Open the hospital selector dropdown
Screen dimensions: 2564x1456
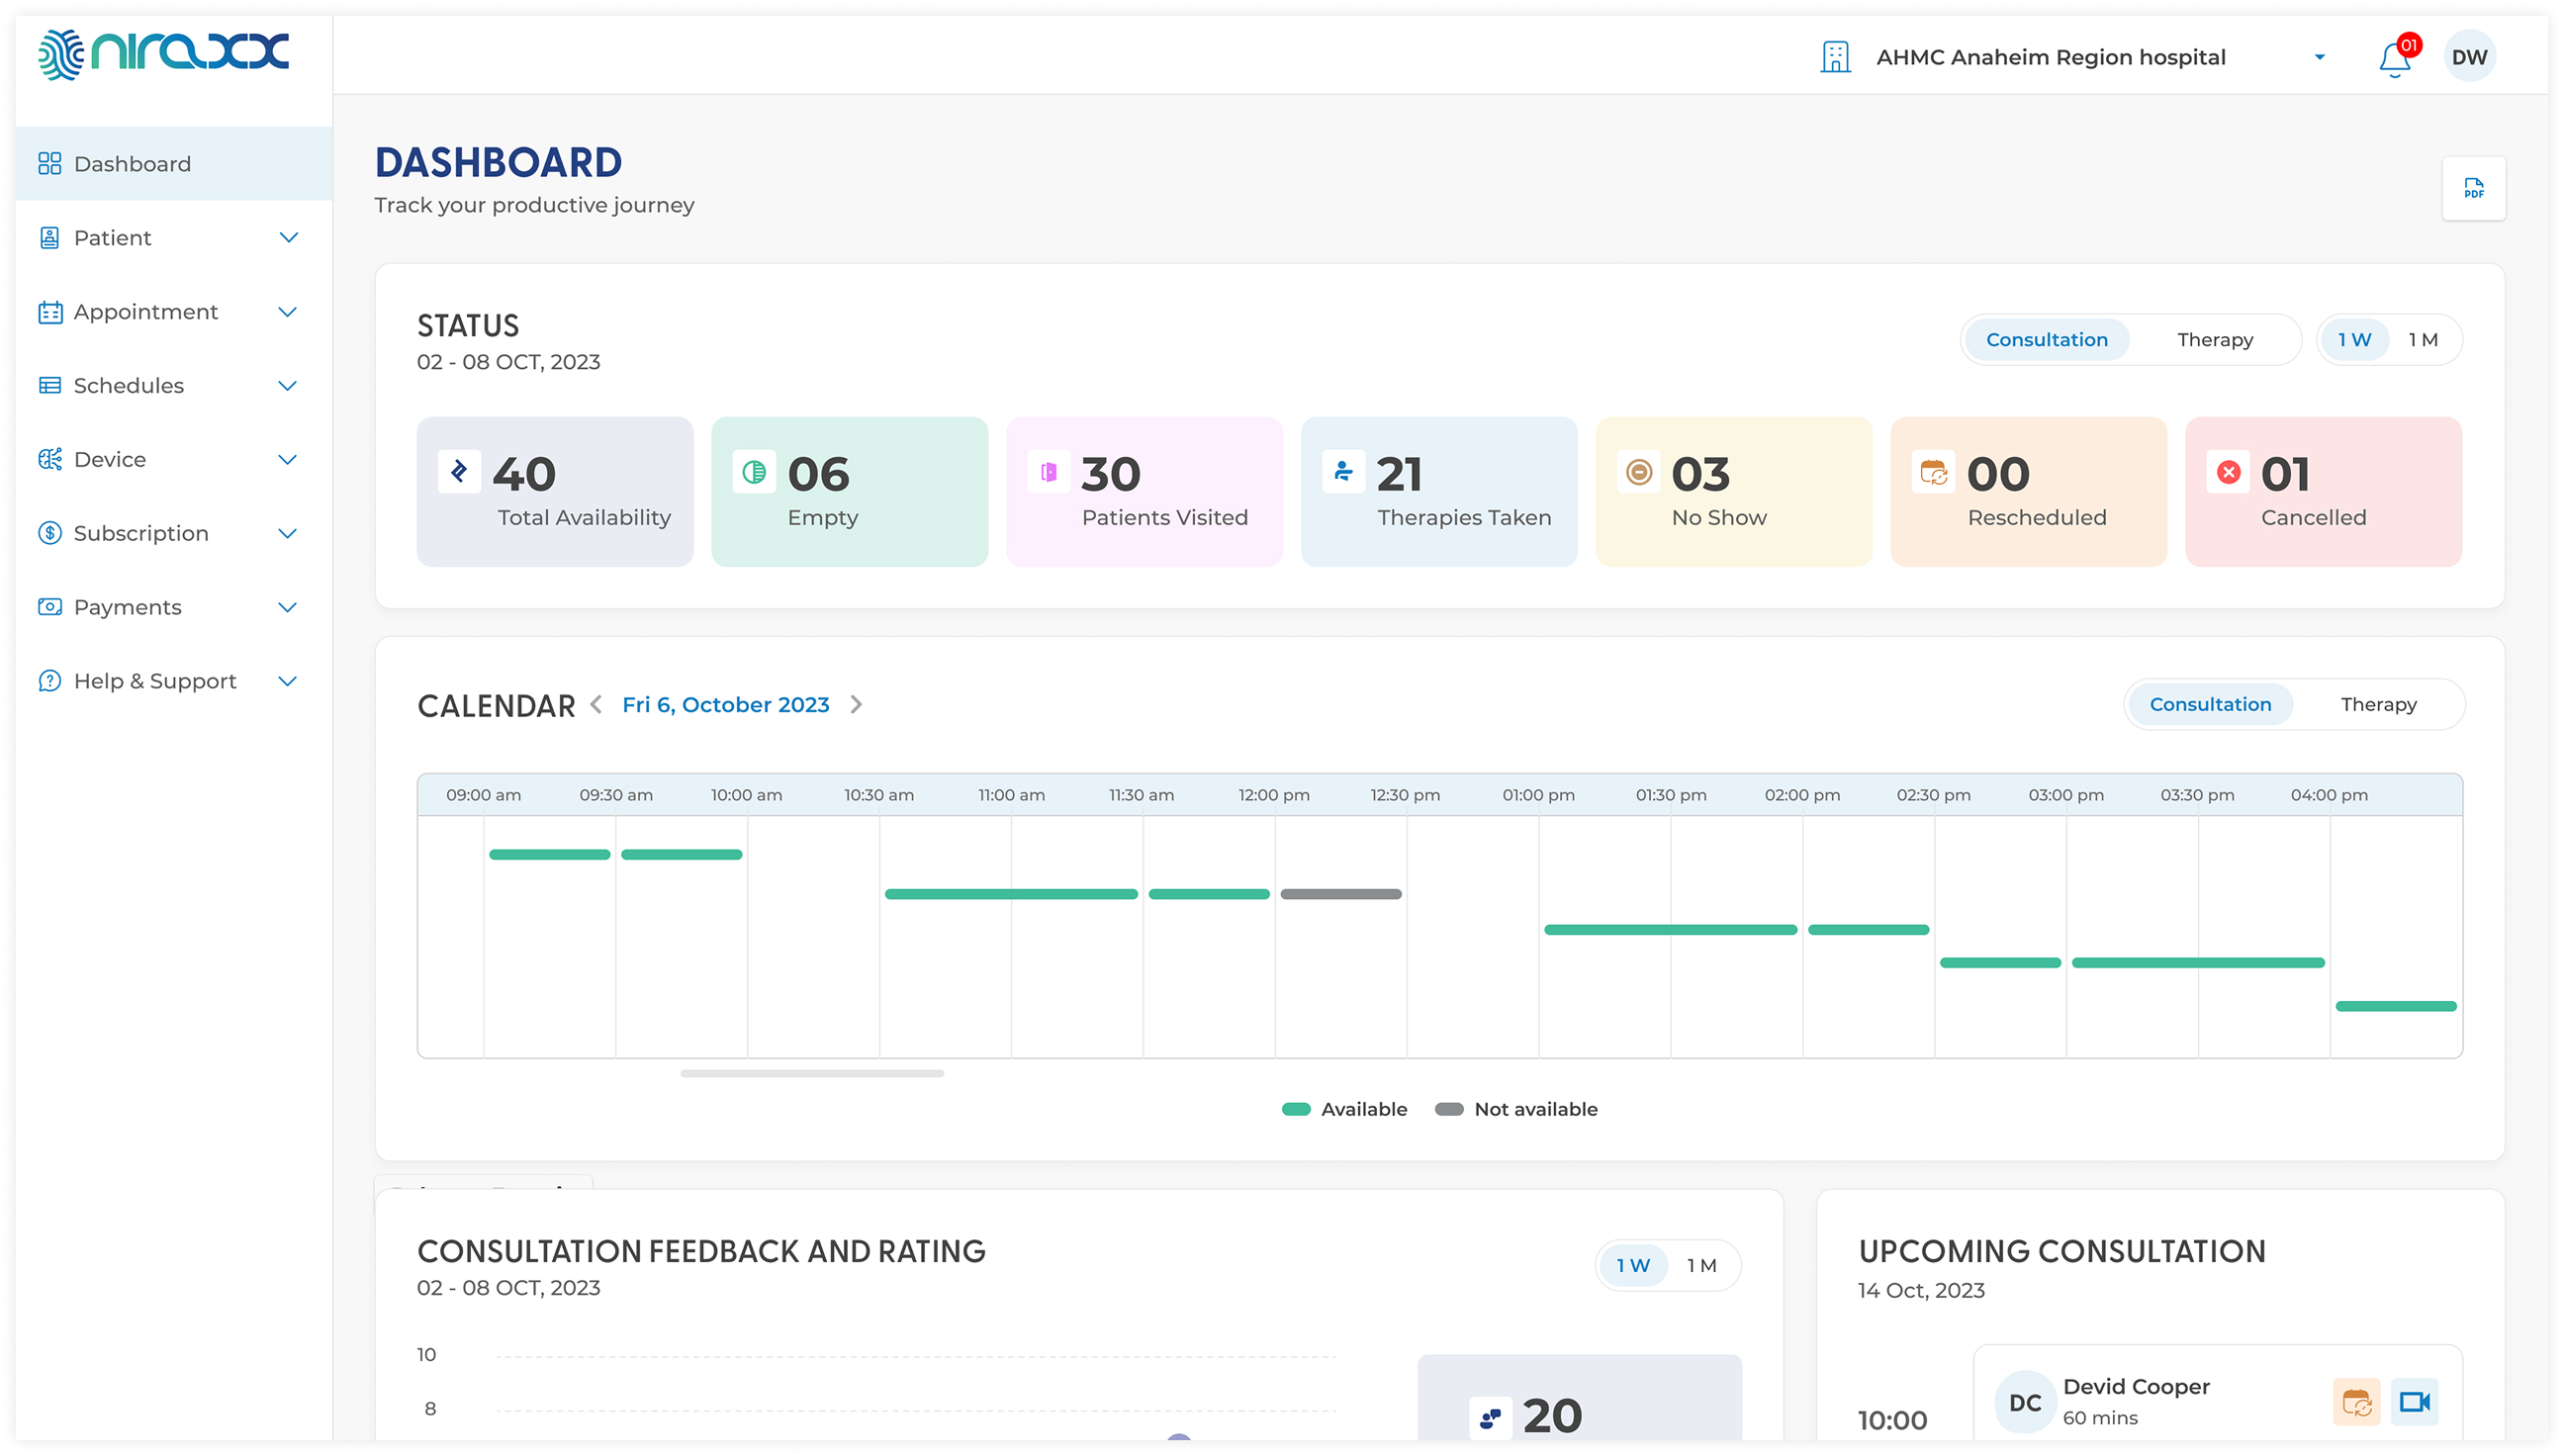click(2319, 56)
